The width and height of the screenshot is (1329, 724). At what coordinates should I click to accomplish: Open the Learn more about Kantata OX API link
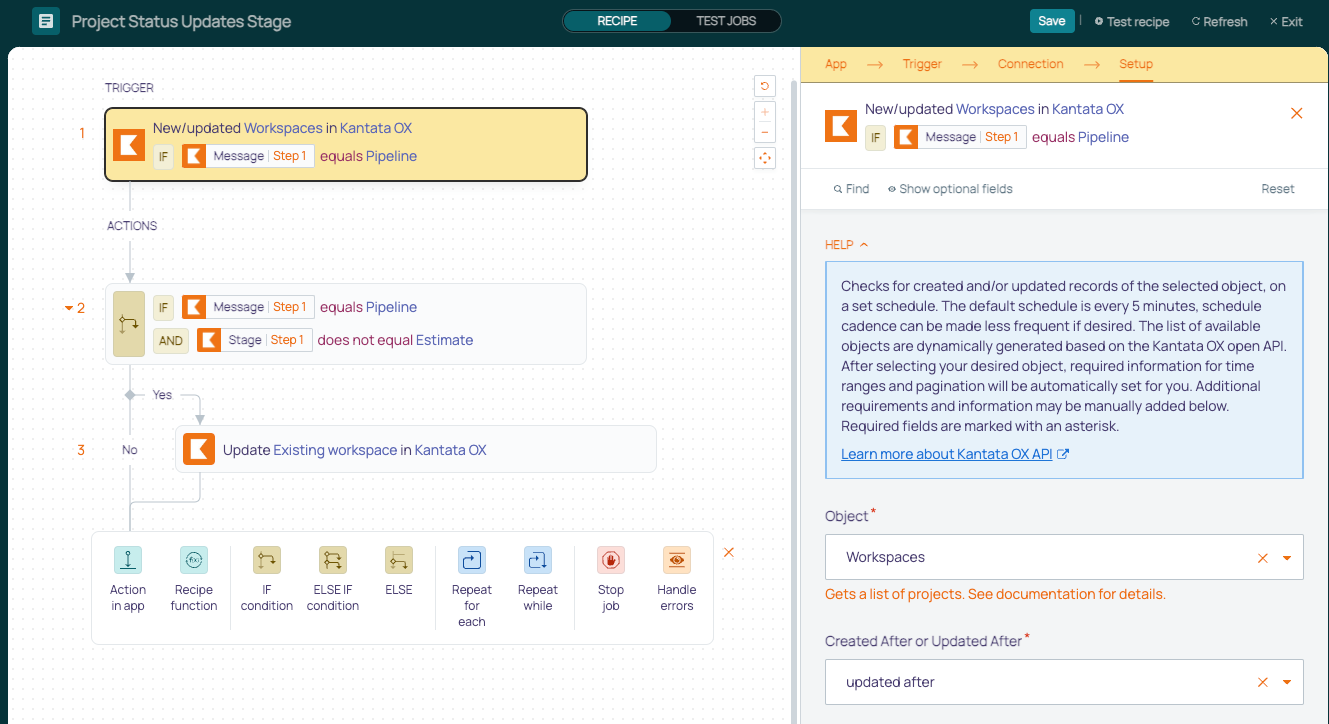coord(955,454)
